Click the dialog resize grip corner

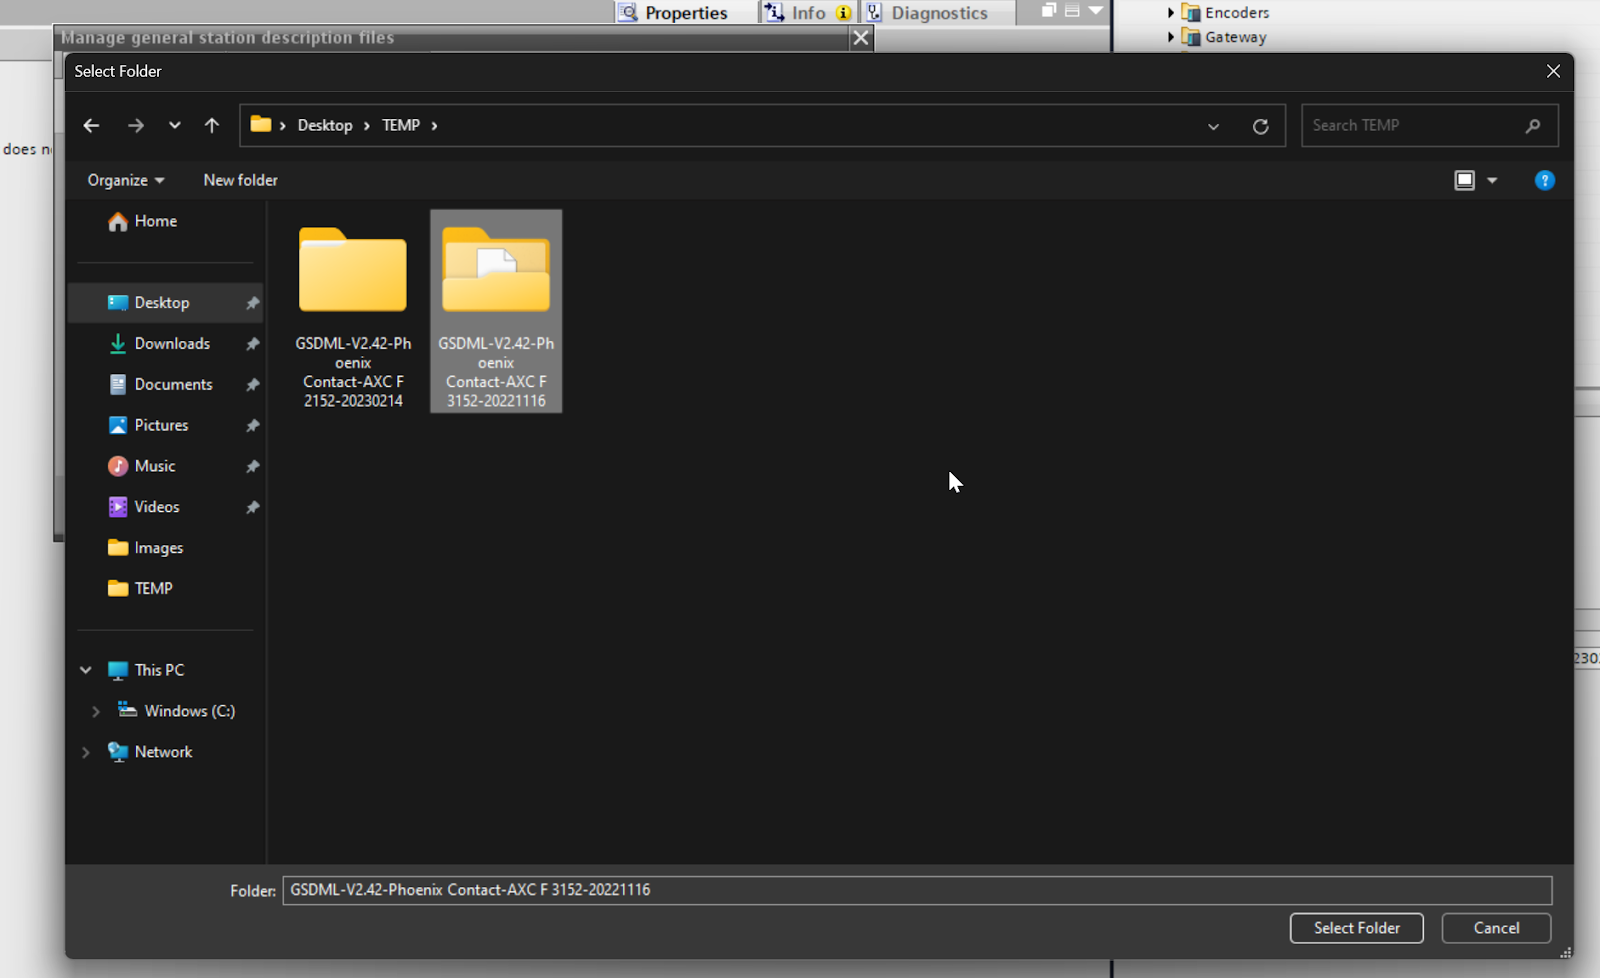tap(1565, 951)
